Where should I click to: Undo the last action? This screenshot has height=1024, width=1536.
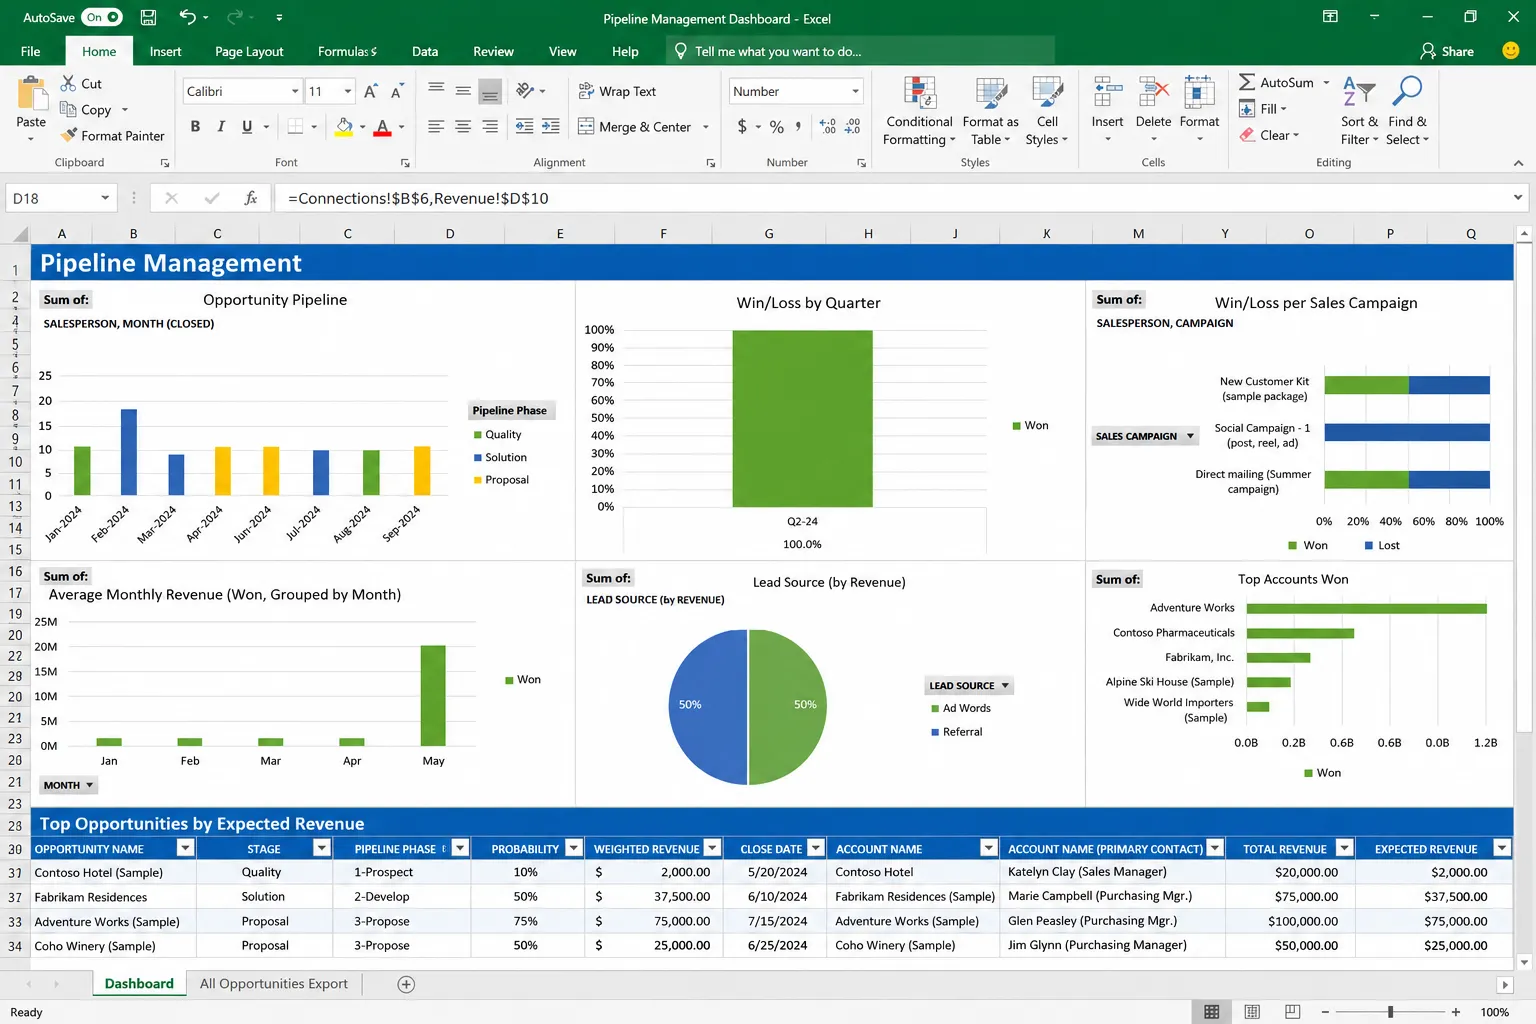(x=187, y=17)
